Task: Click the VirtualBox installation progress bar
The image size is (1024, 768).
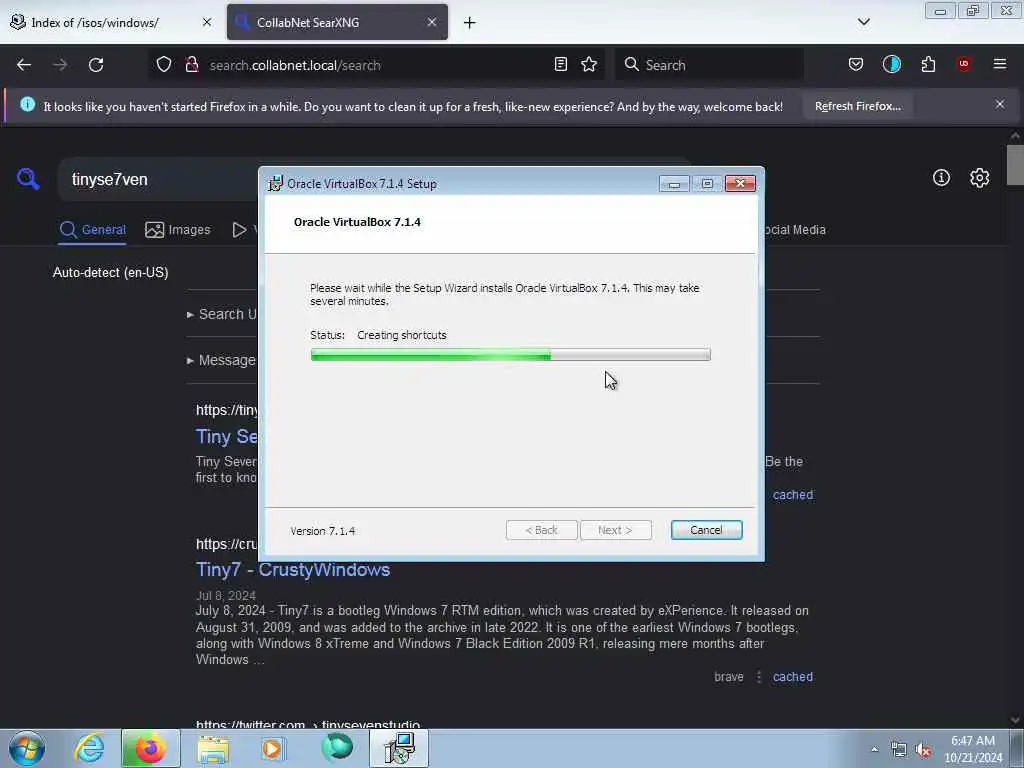Action: pos(510,355)
